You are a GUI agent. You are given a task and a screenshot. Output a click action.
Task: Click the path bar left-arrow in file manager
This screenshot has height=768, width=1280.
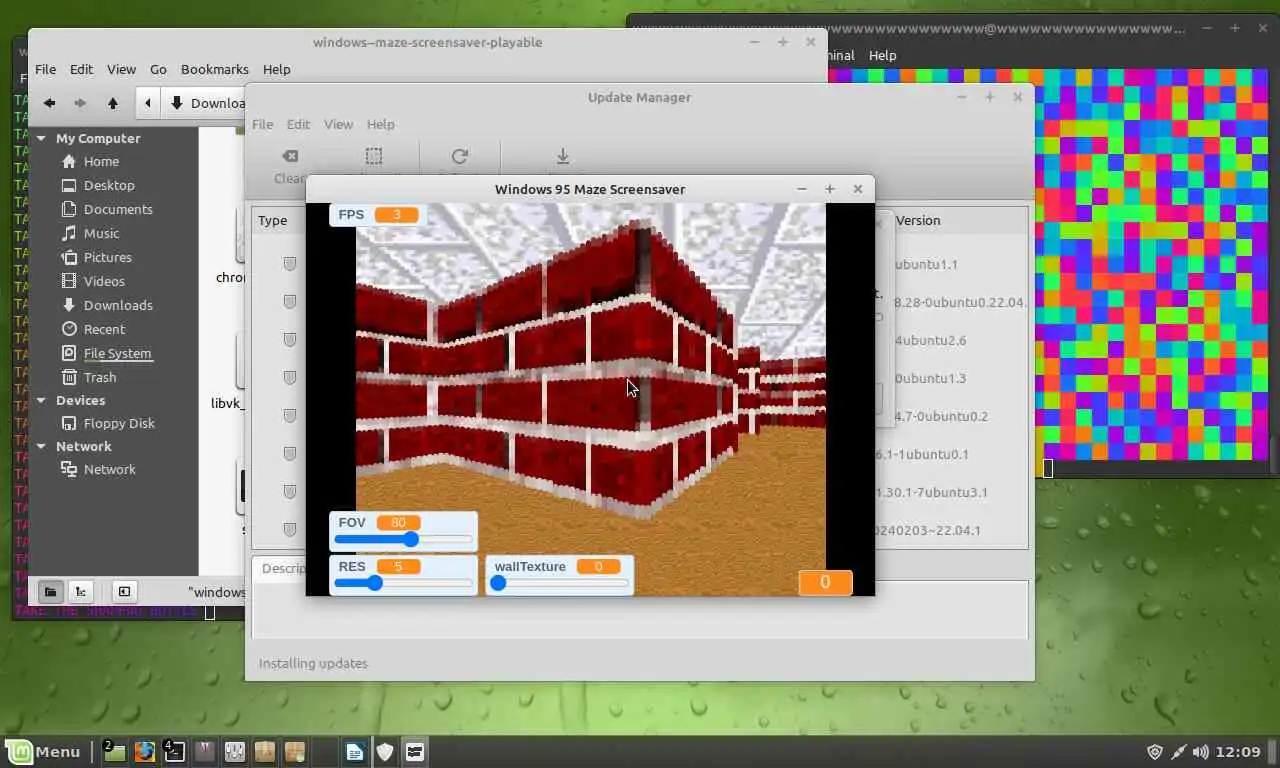(148, 103)
